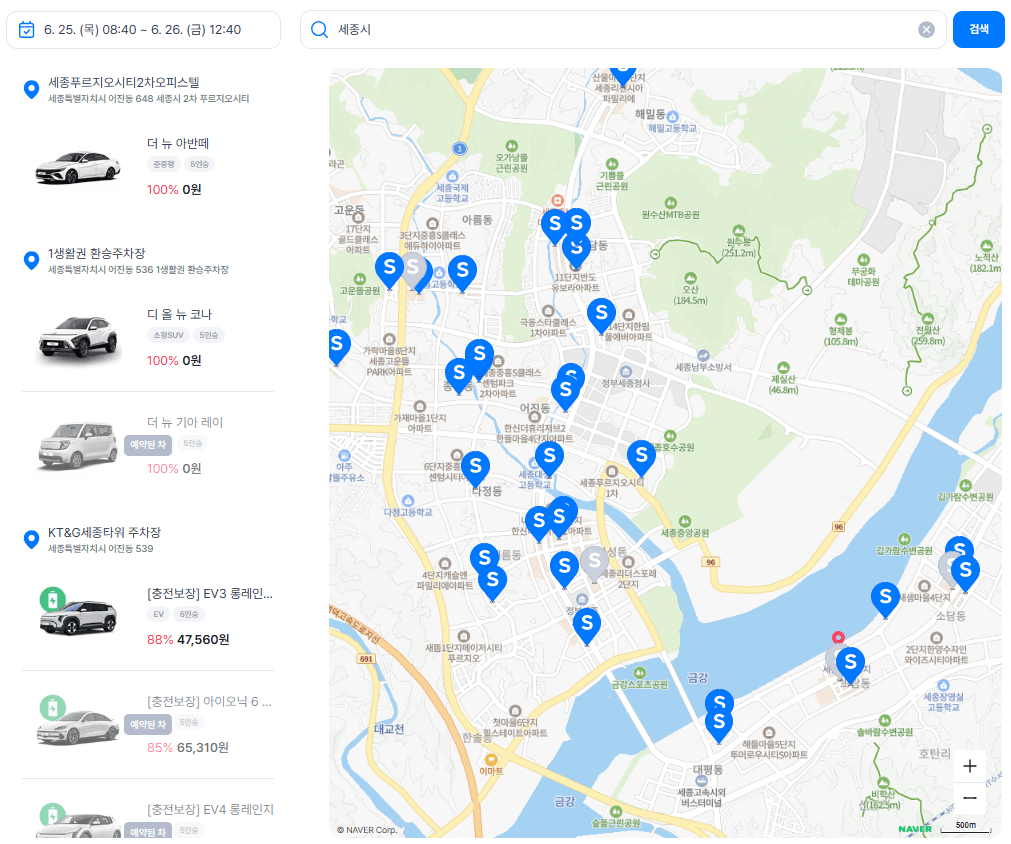This screenshot has height=844, width=1011.
Task: Zoom out the map with minus
Action: pos(970,798)
